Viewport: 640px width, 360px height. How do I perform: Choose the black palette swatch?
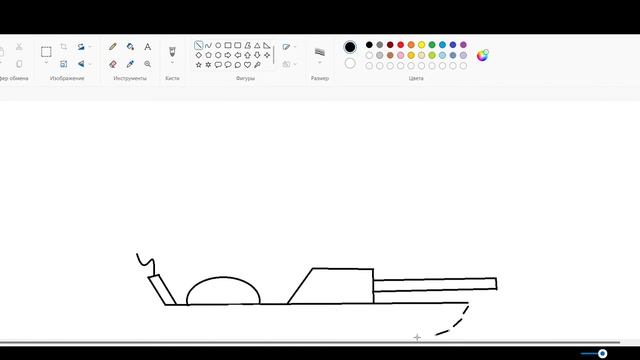(x=369, y=45)
